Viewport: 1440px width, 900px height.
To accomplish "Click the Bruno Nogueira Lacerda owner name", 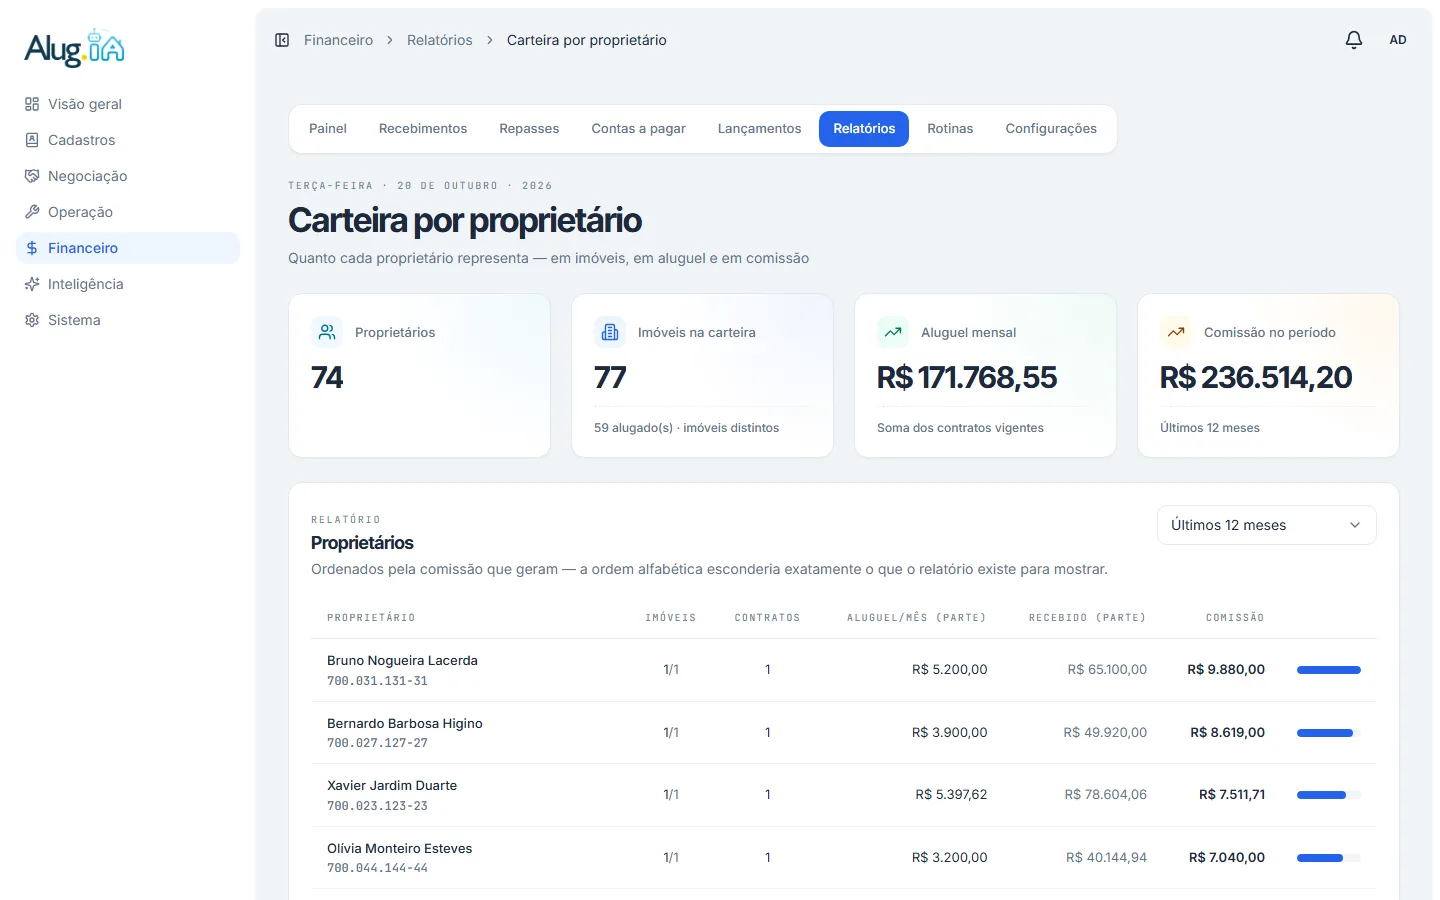I will pos(402,661).
